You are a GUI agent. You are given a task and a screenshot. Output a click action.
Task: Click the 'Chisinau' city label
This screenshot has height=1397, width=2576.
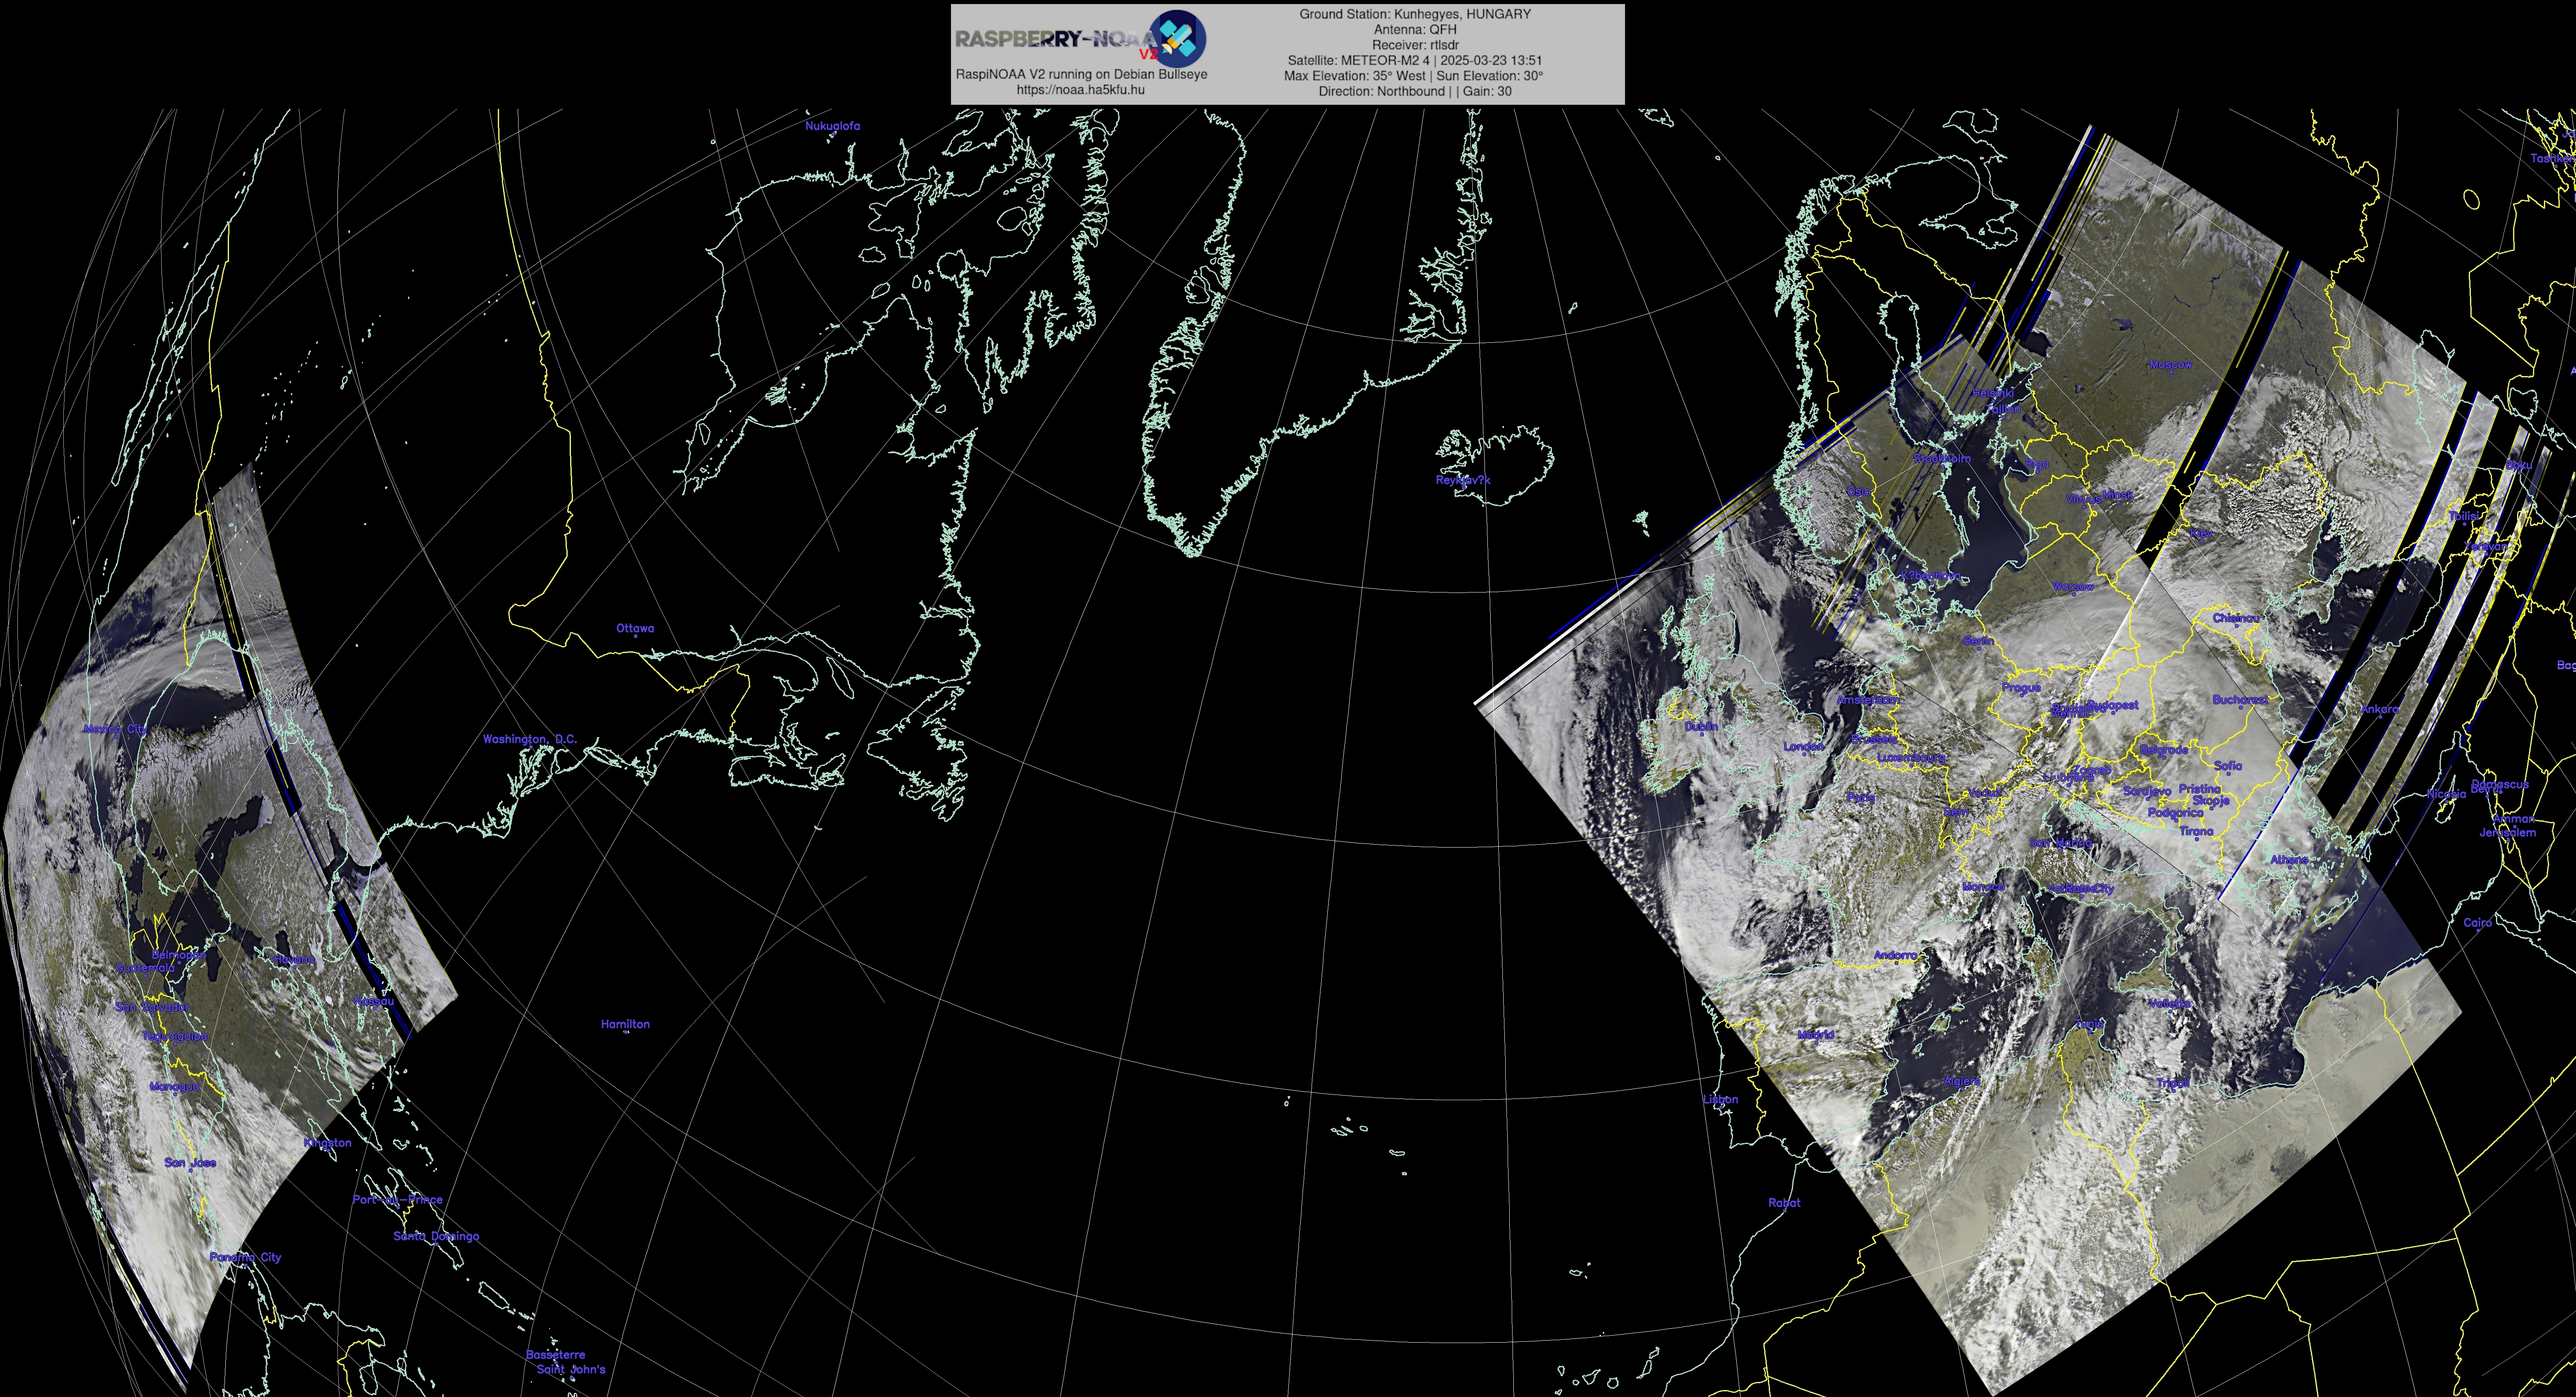click(x=2236, y=618)
